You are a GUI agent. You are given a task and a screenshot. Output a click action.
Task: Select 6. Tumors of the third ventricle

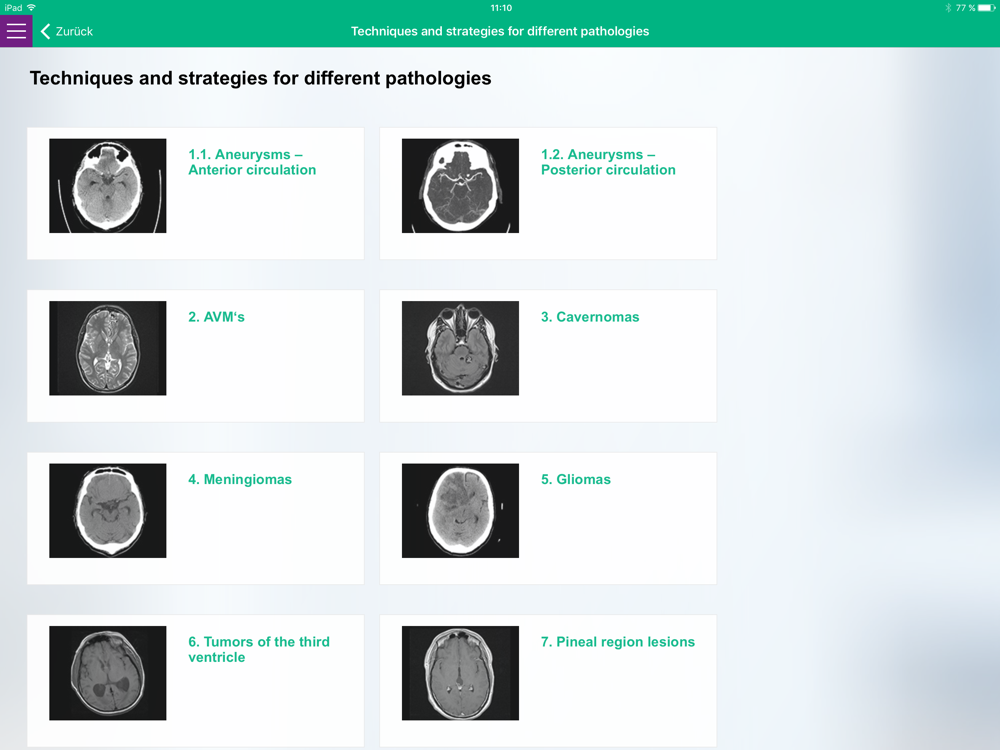click(259, 649)
